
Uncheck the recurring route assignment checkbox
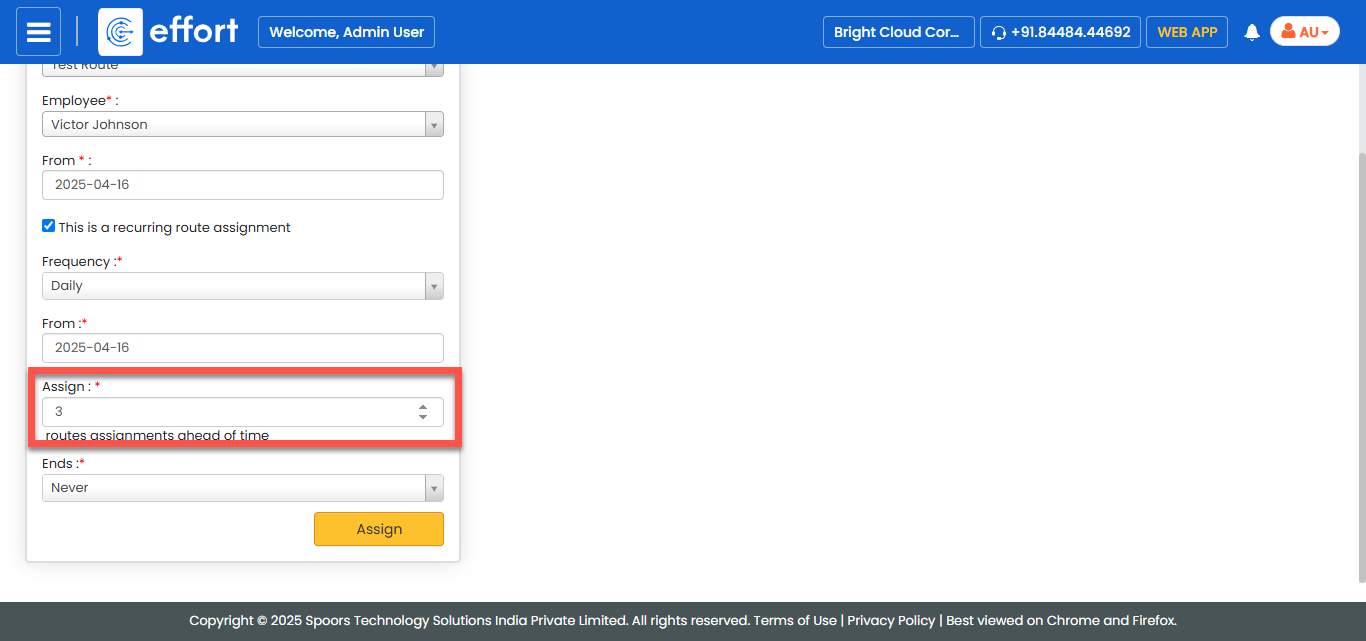coord(48,226)
